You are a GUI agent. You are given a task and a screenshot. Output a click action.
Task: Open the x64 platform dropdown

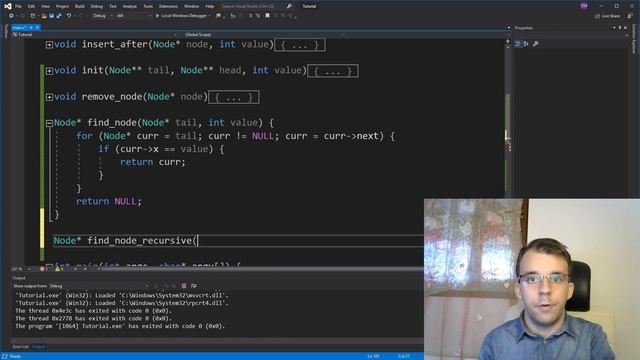click(x=133, y=16)
